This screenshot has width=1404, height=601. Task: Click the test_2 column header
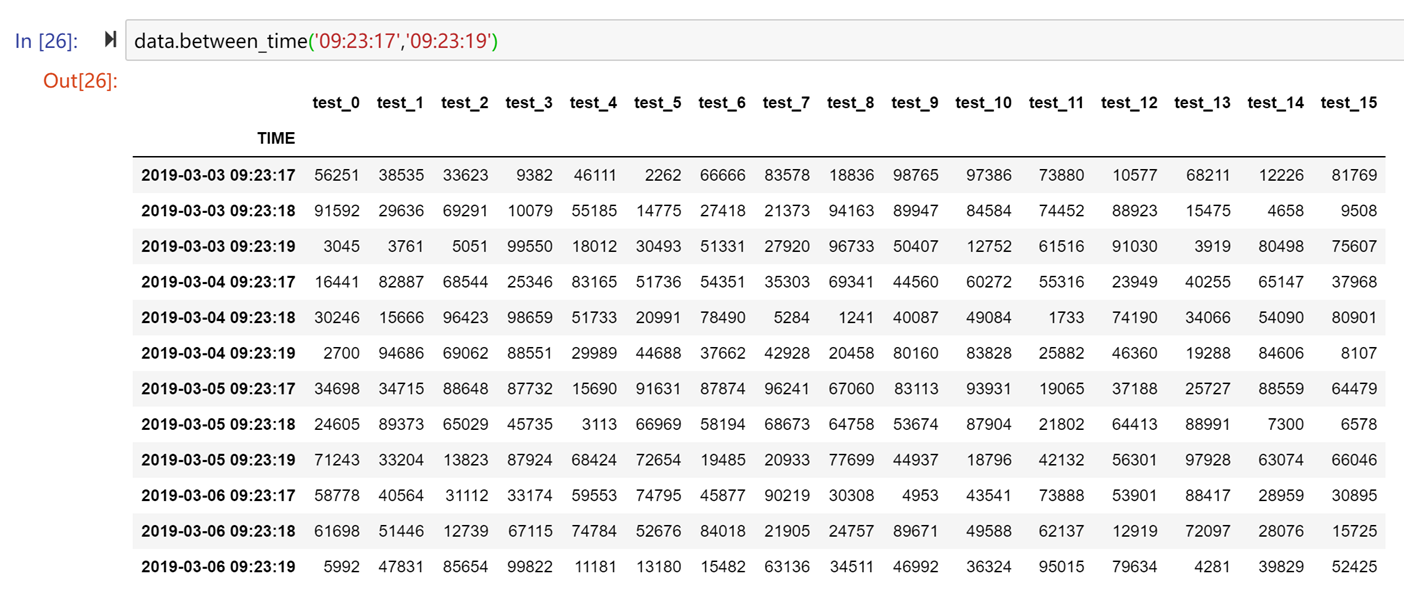[465, 103]
